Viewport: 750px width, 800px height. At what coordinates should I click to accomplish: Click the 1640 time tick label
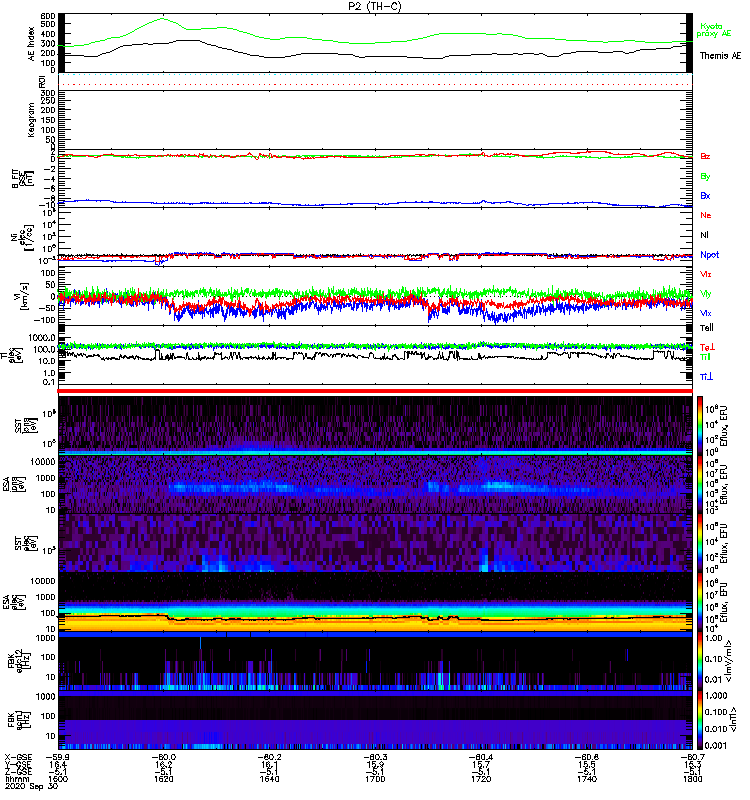pyautogui.click(x=269, y=779)
